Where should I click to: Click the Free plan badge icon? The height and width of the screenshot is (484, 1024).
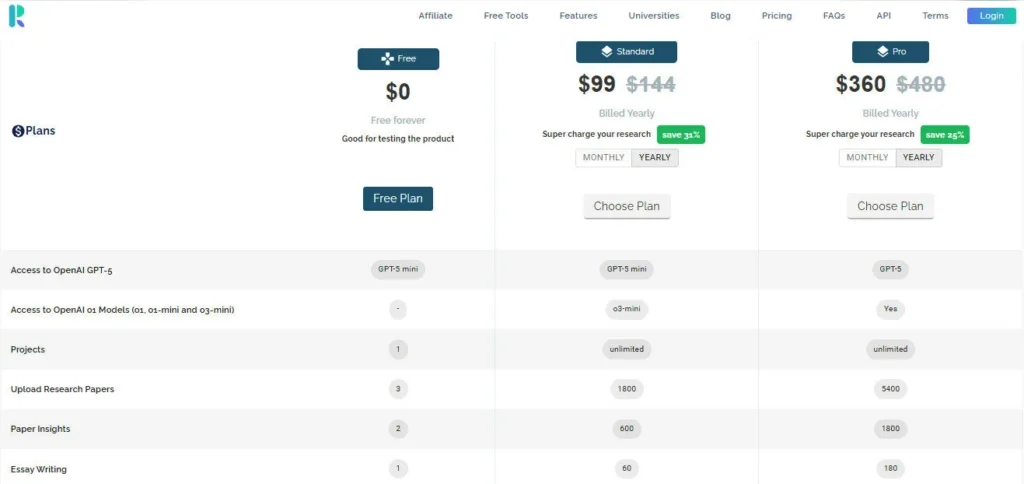pyautogui.click(x=387, y=59)
